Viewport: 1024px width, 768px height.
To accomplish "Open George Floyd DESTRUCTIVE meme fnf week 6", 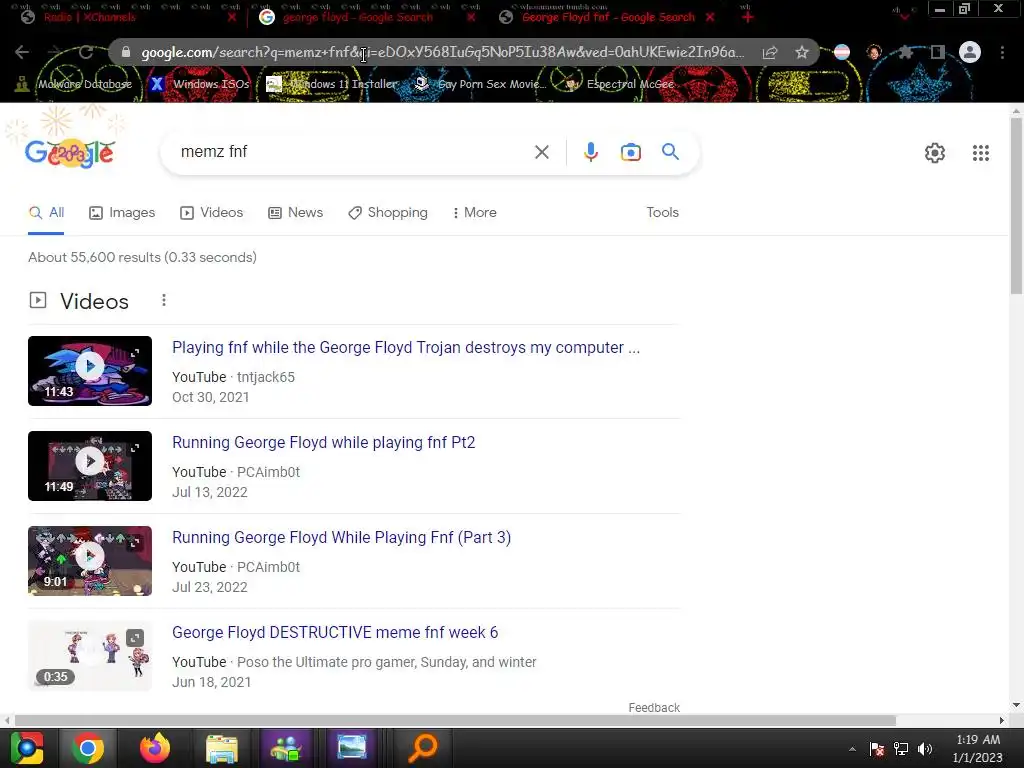I will [335, 632].
